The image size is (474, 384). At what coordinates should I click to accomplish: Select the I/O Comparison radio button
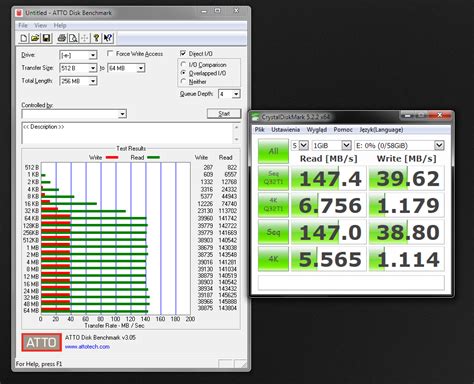coord(183,64)
